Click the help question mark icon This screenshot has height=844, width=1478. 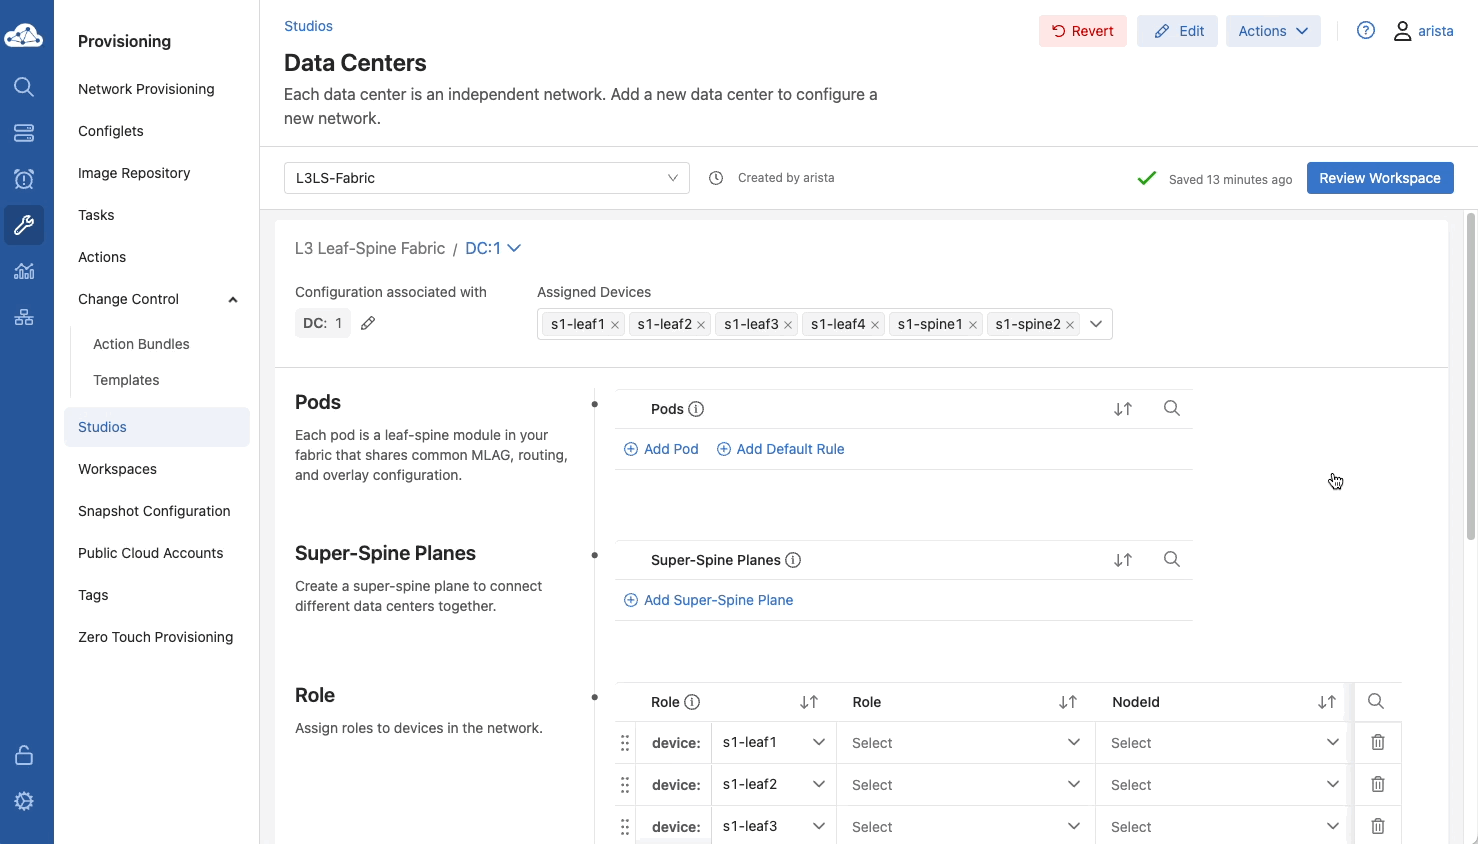[x=1365, y=31]
